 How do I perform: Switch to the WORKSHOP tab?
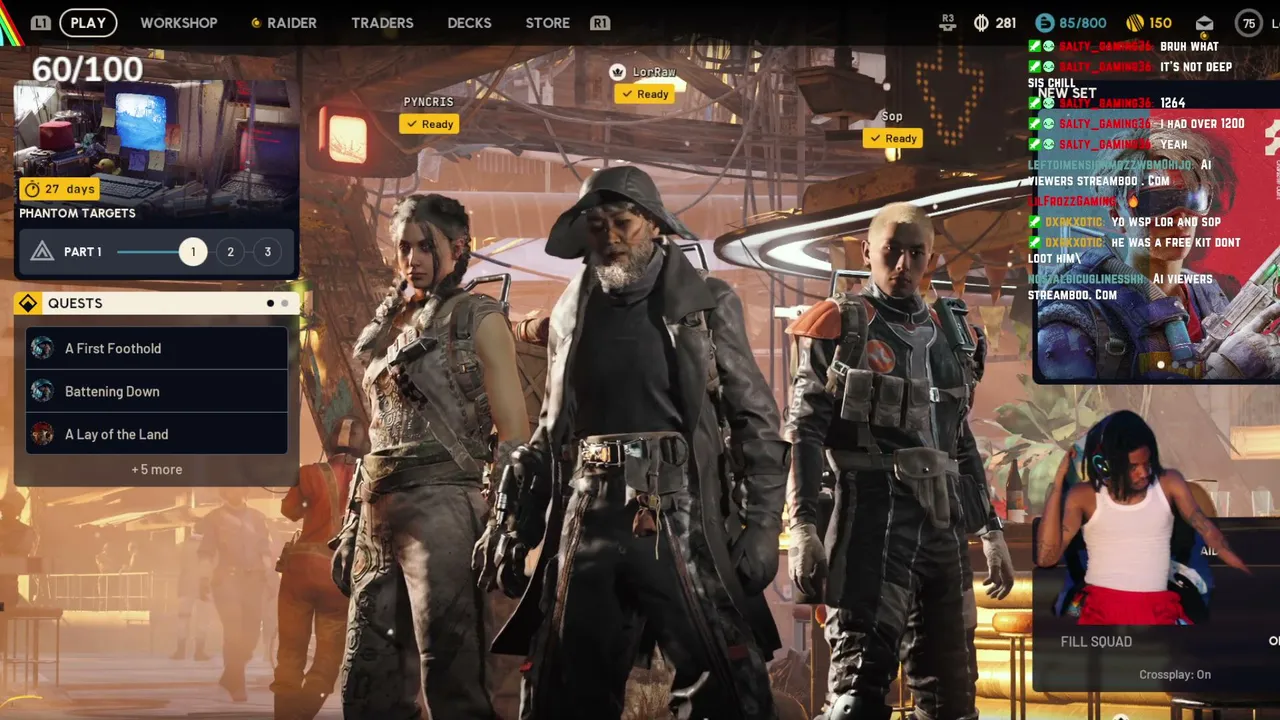click(x=179, y=23)
